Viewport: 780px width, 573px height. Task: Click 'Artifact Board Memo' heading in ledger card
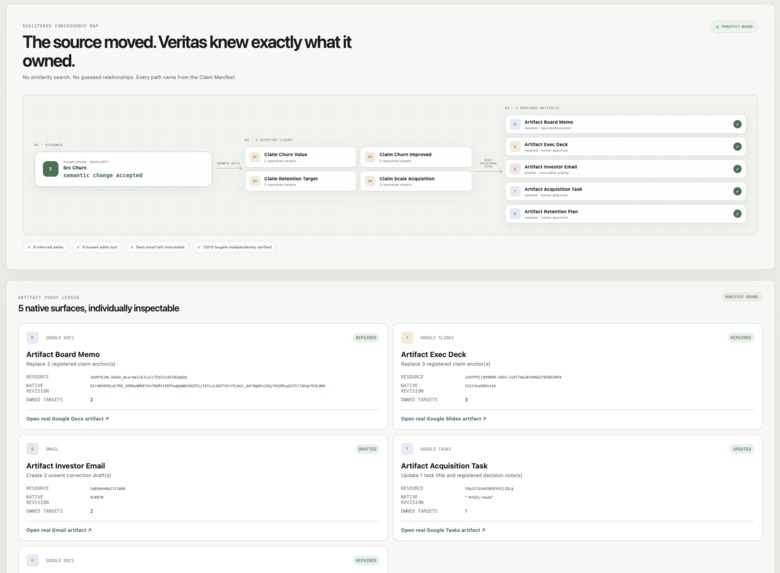[x=63, y=355]
